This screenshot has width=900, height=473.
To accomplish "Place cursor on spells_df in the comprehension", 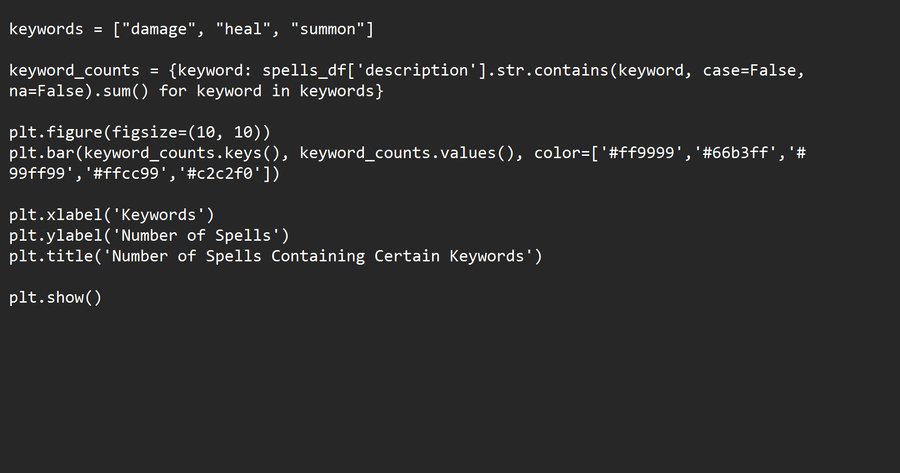I will pyautogui.click(x=304, y=71).
